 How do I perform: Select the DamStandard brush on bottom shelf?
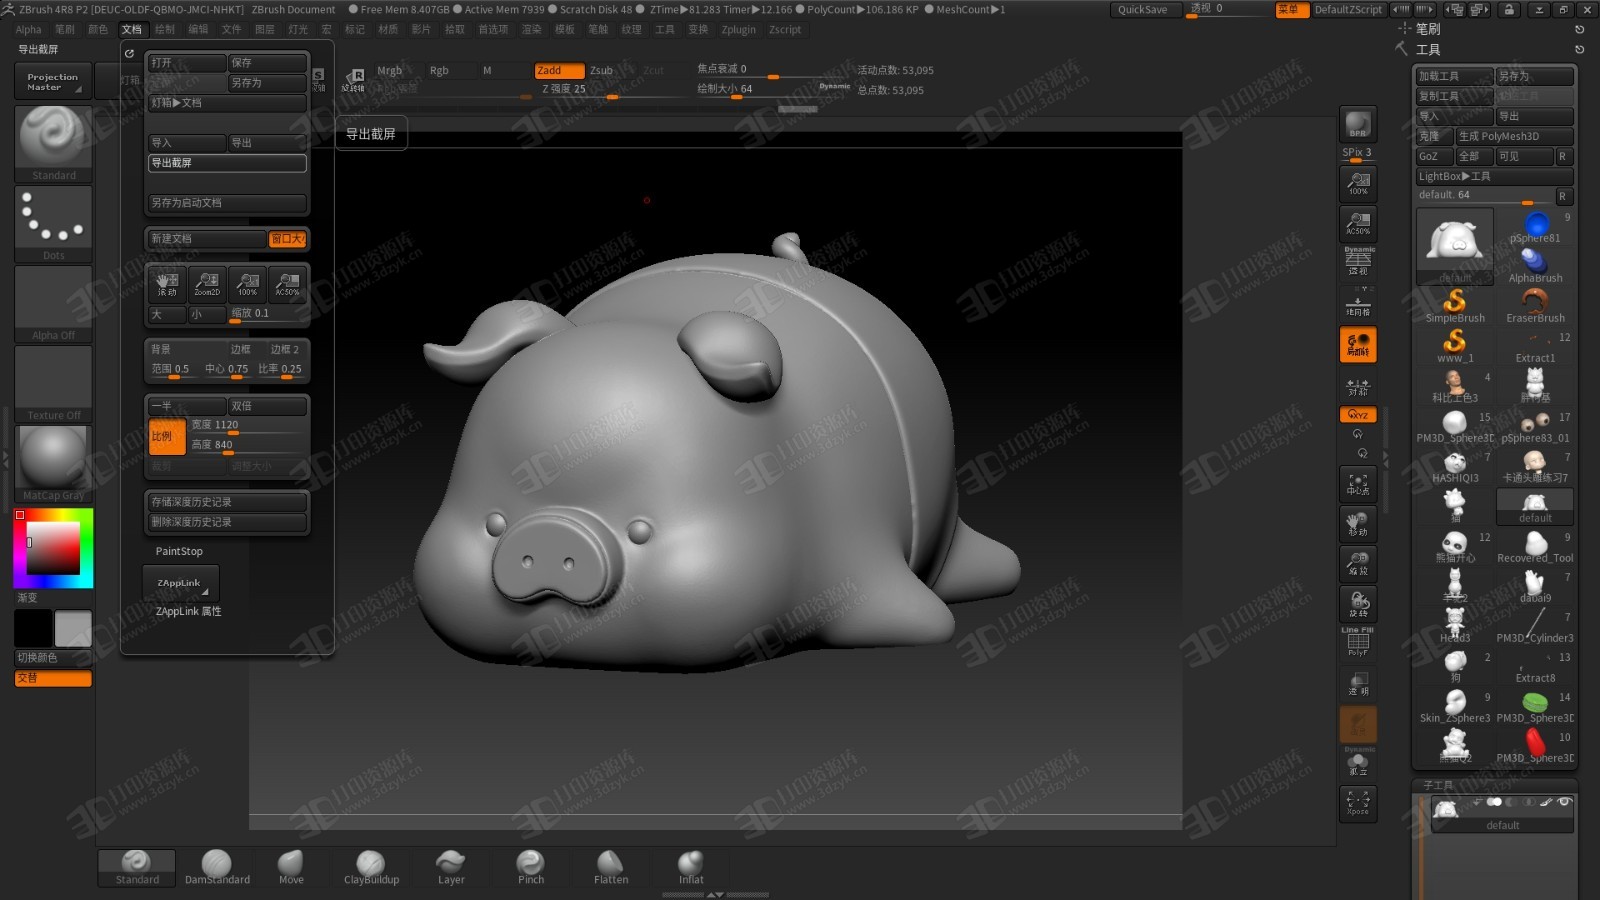(217, 867)
